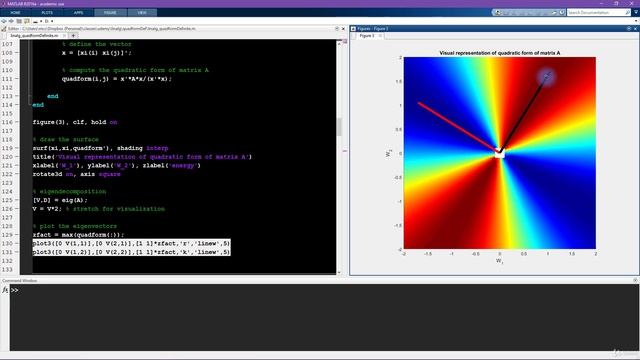Click editor scrollbar down arrow
This screenshot has height=360, width=640.
339,272
